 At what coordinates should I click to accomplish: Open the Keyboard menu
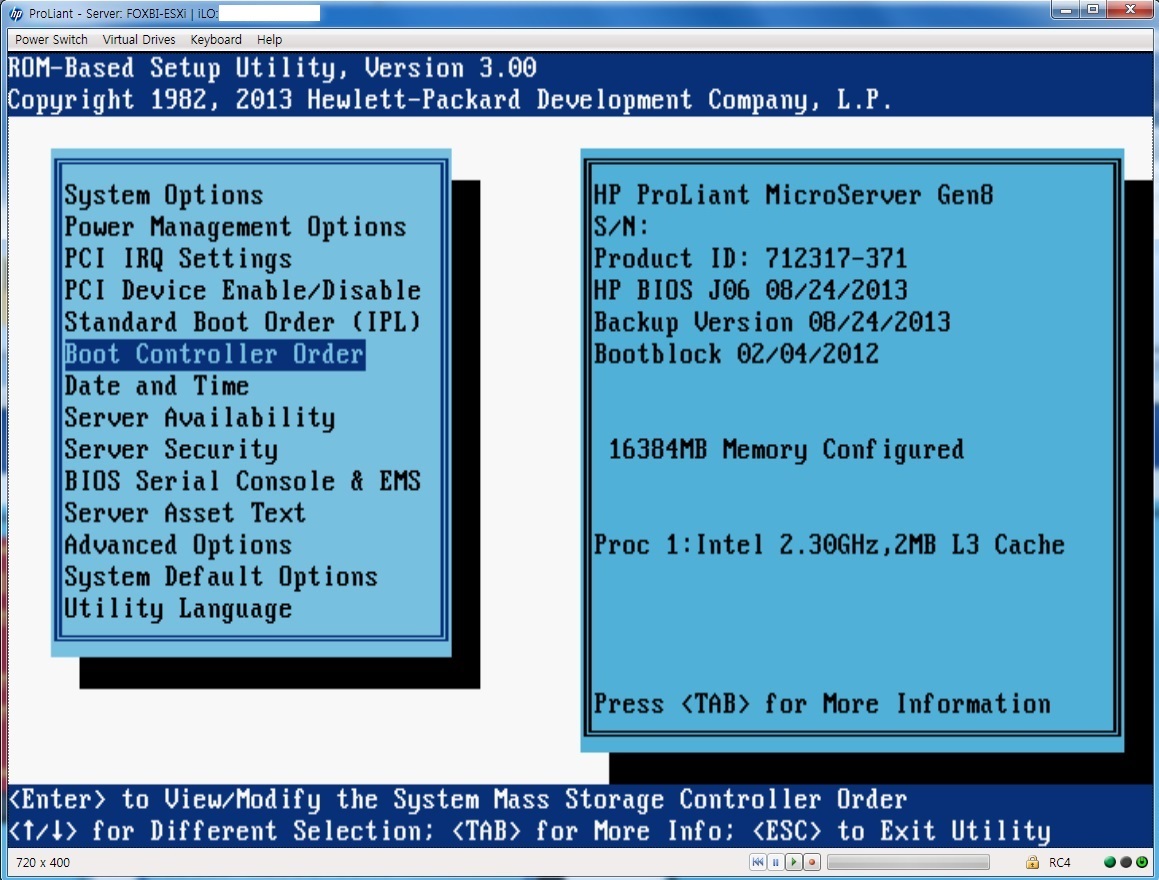click(x=216, y=39)
